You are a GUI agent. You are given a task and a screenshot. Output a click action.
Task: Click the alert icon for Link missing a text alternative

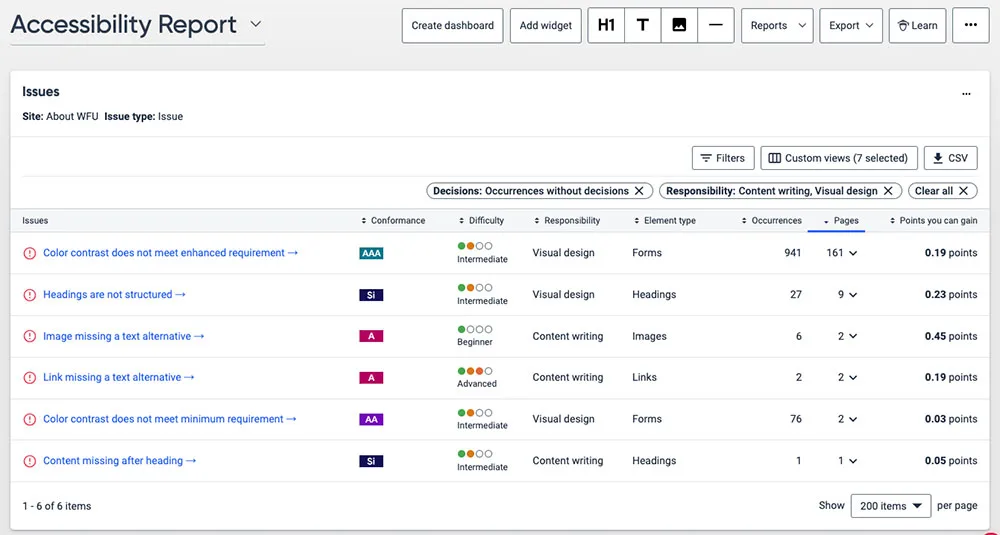[29, 377]
